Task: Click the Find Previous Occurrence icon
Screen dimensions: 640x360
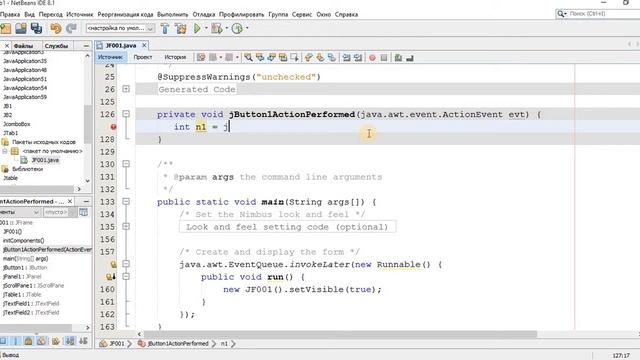Action: pyautogui.click(x=260, y=58)
